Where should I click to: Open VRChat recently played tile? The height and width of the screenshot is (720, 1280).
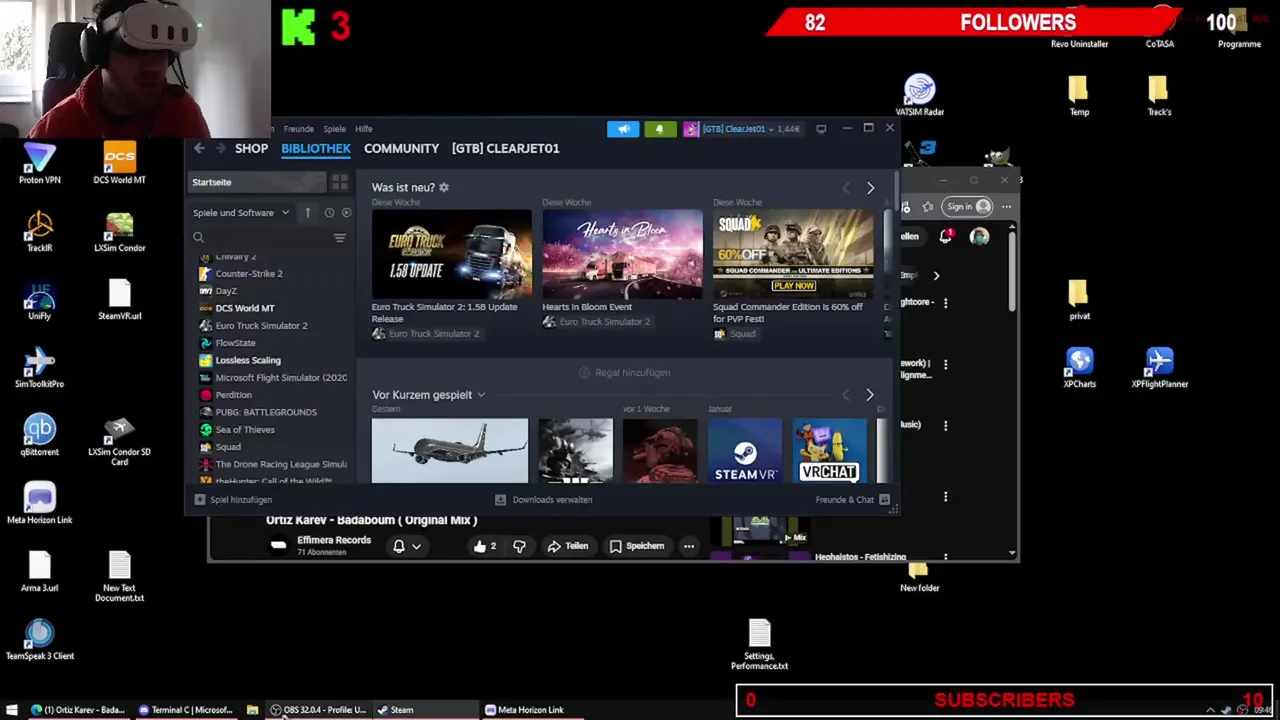(830, 450)
